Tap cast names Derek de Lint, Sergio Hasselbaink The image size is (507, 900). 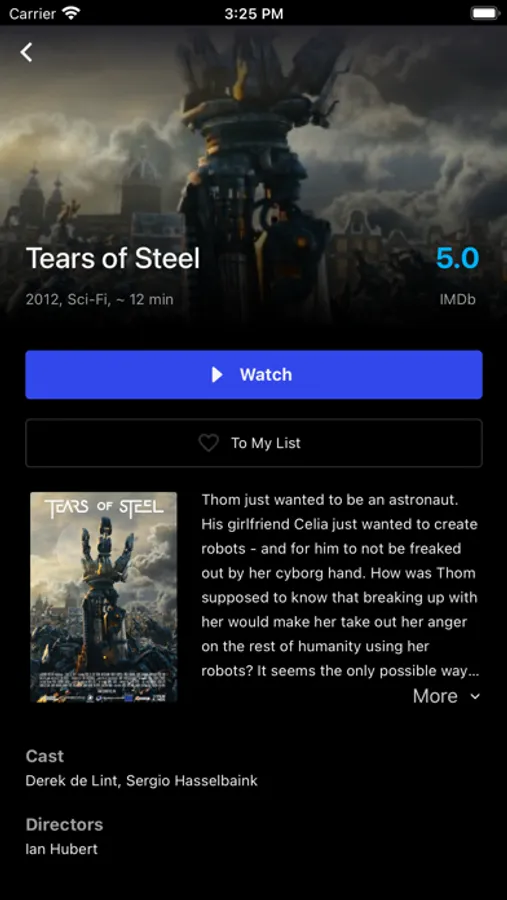click(x=142, y=781)
